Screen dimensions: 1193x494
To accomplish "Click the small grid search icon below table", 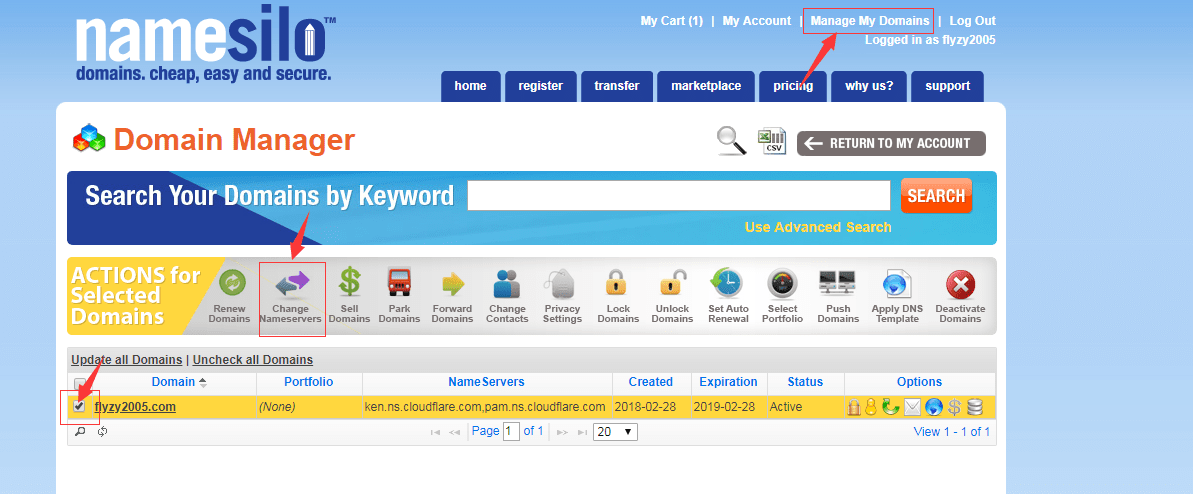I will pos(80,432).
